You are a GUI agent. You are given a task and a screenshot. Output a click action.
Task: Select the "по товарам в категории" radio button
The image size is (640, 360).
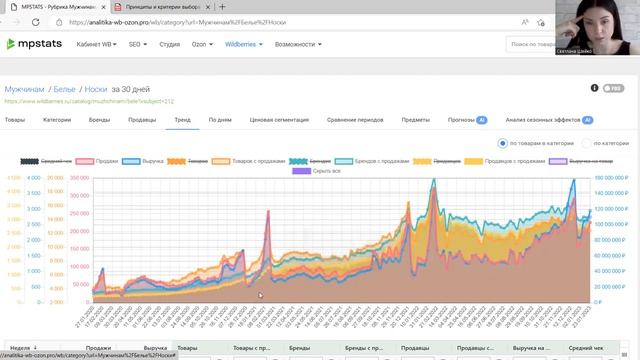coord(502,143)
